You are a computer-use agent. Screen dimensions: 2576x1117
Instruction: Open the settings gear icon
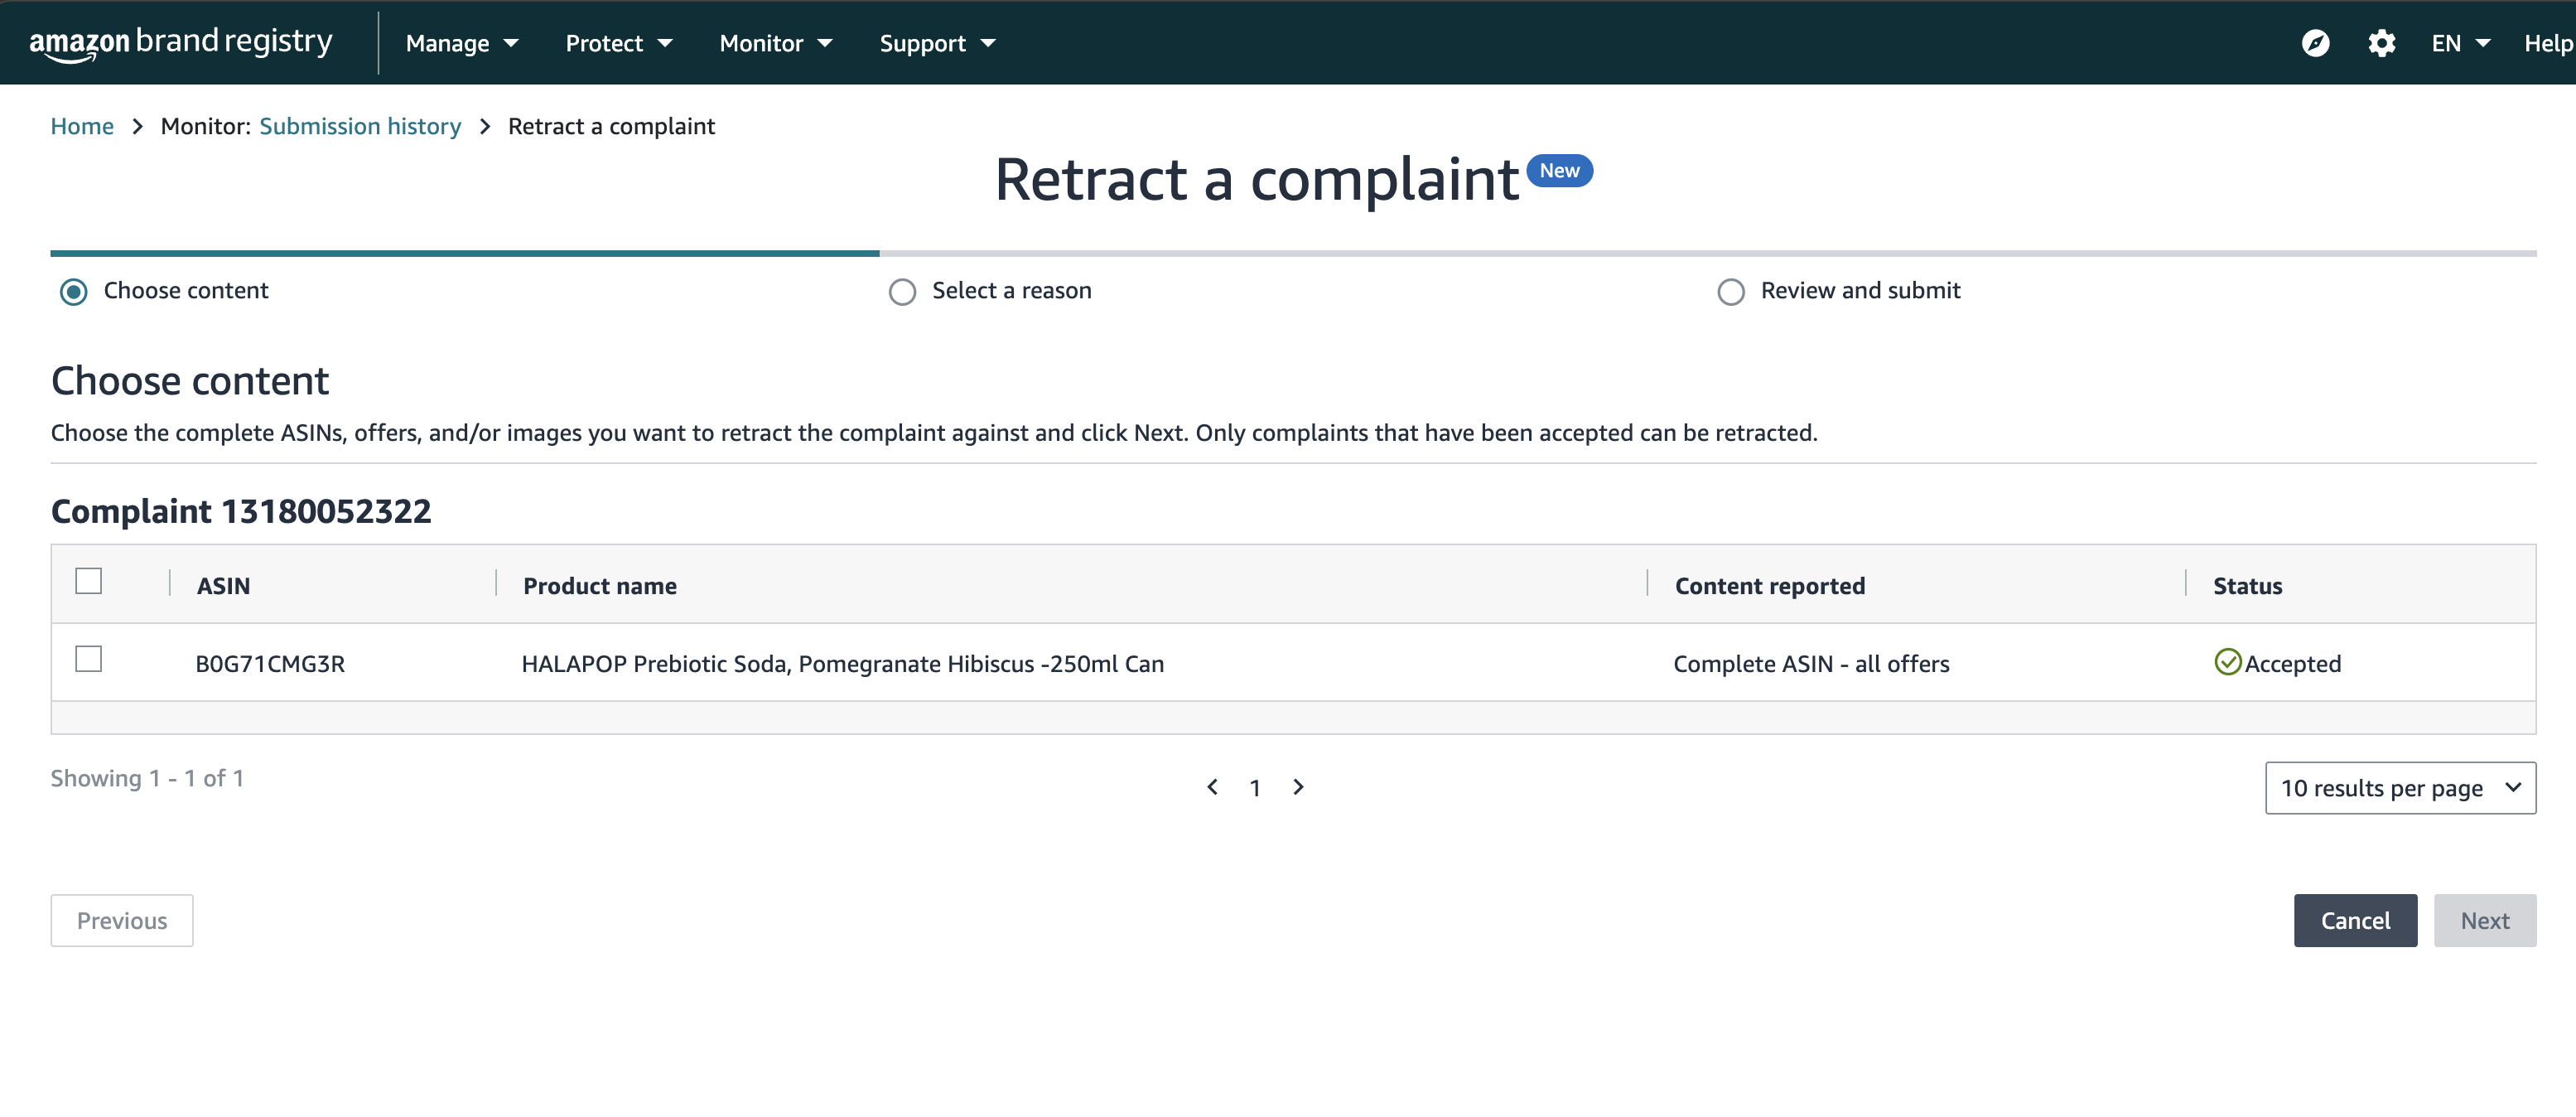(x=2382, y=43)
